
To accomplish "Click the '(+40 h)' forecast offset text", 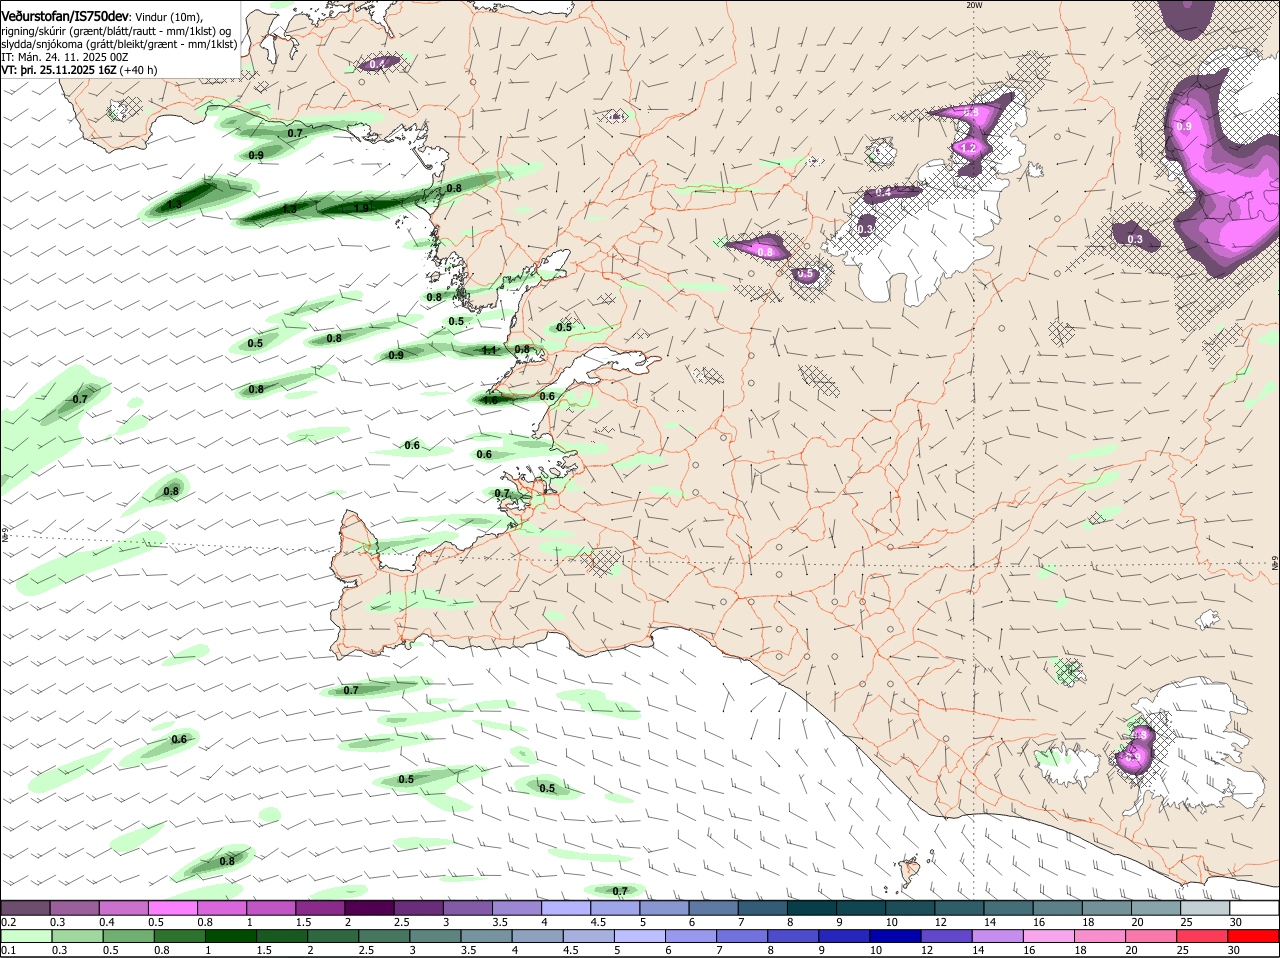I will [x=138, y=71].
